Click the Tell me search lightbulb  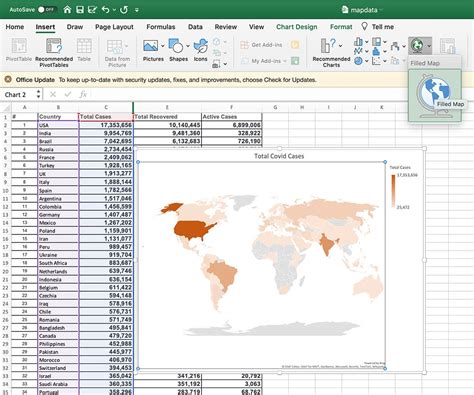pos(365,26)
